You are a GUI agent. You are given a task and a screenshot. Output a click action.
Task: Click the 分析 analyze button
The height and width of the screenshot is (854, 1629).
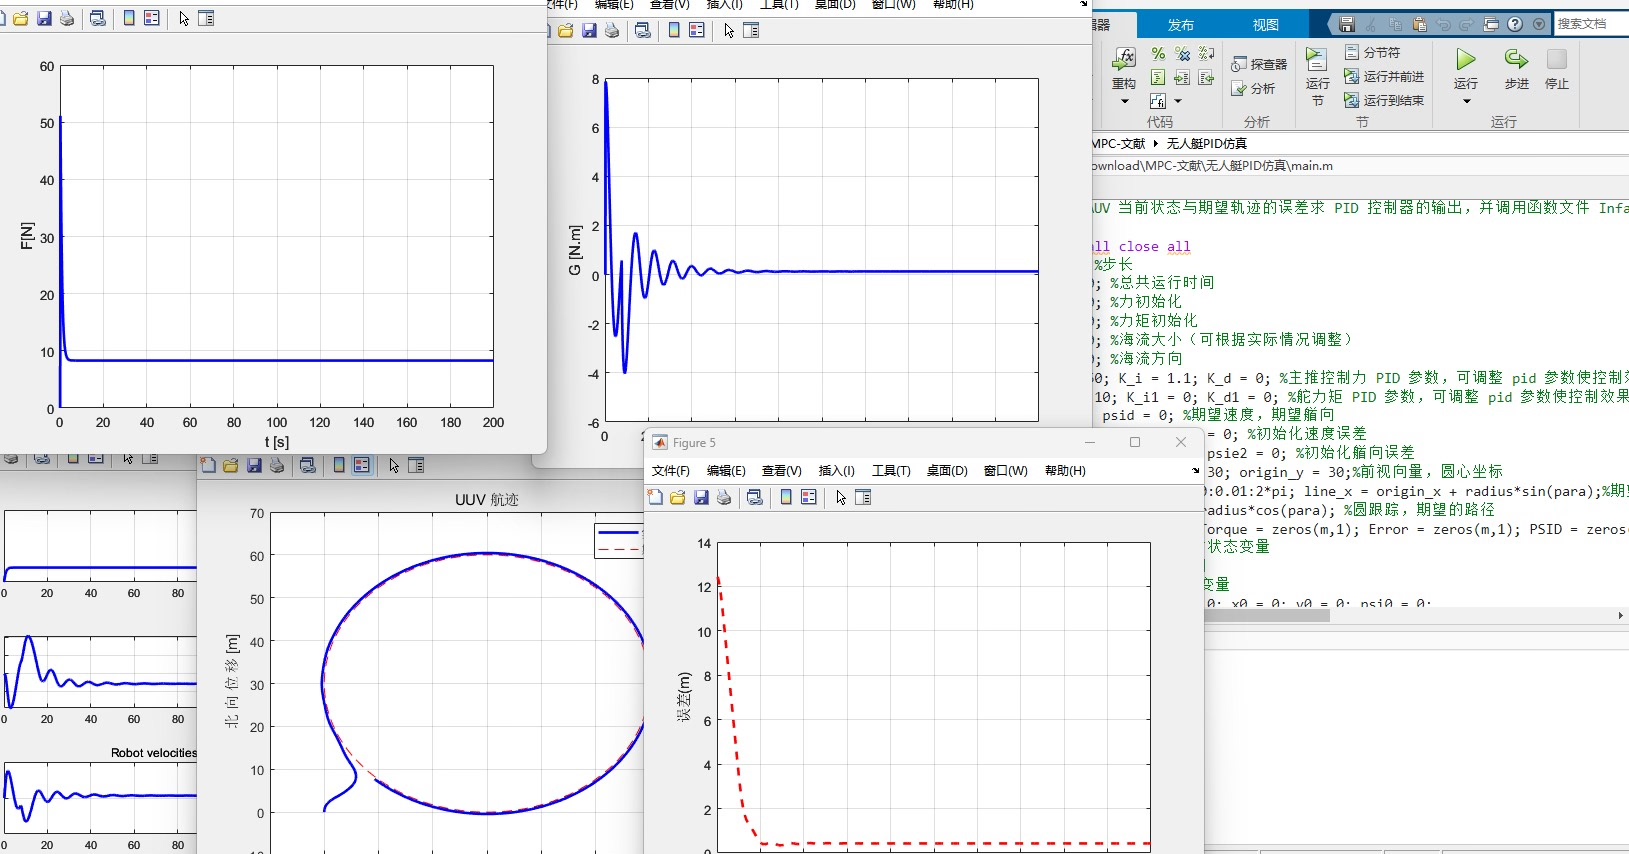(1253, 89)
